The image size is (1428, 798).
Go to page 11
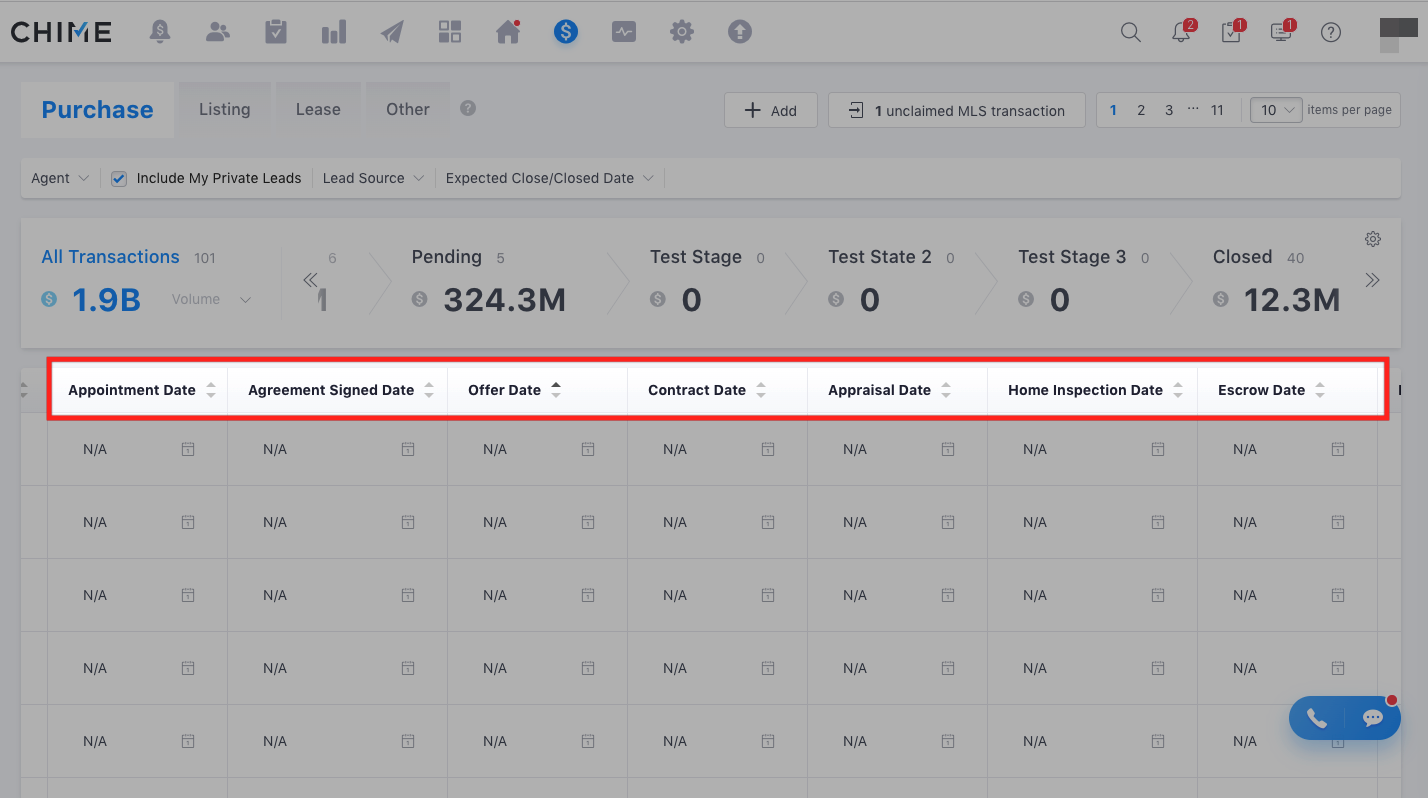click(1217, 110)
